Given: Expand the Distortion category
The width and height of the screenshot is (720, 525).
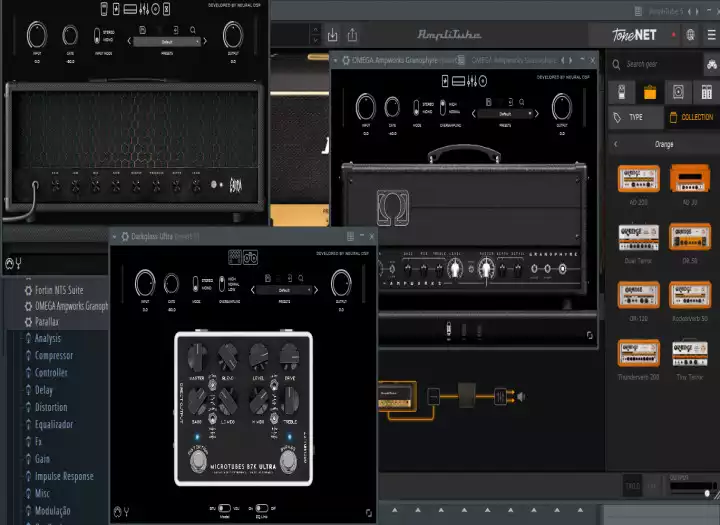Looking at the screenshot, I should coord(51,407).
